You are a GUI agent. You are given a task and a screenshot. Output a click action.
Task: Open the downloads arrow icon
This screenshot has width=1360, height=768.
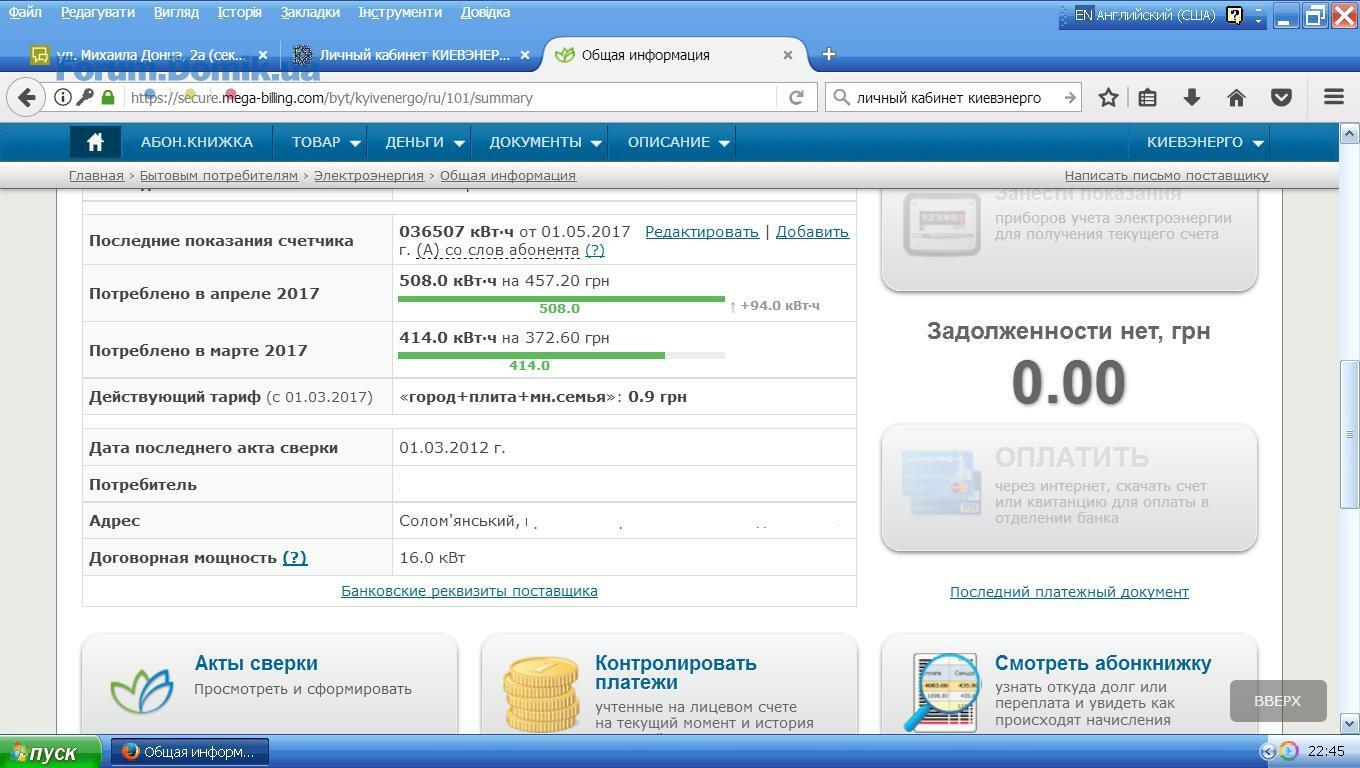pos(1191,97)
